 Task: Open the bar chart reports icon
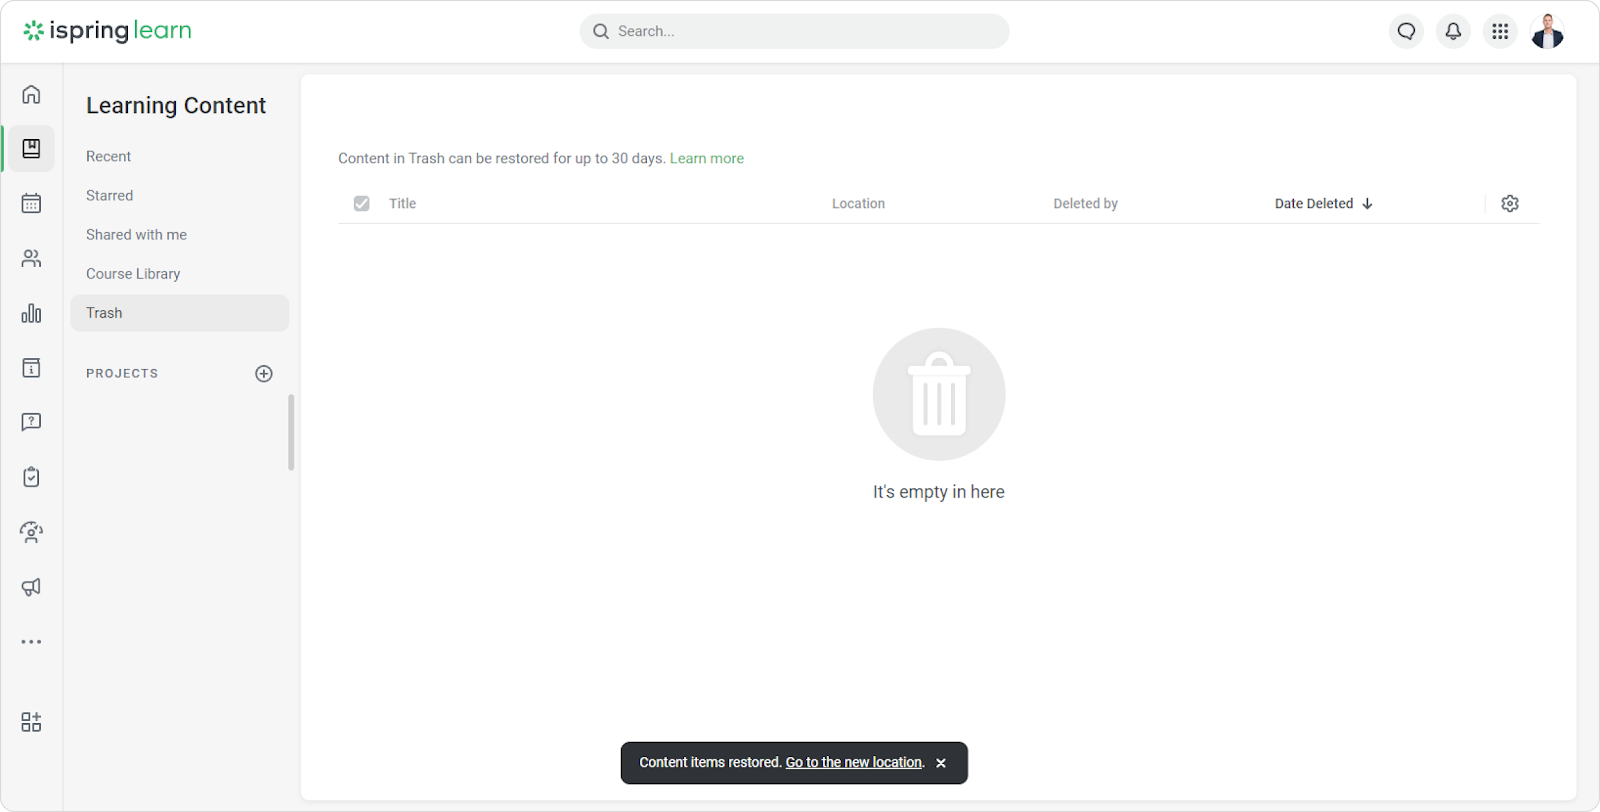31,314
